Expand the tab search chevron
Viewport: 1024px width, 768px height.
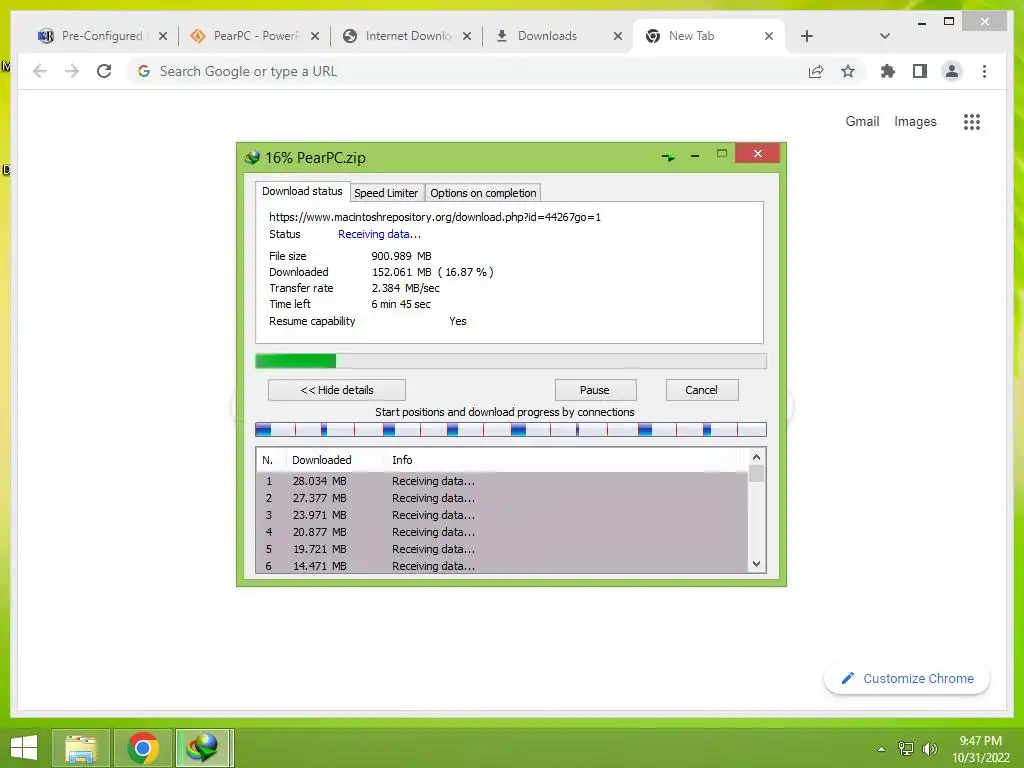884,36
